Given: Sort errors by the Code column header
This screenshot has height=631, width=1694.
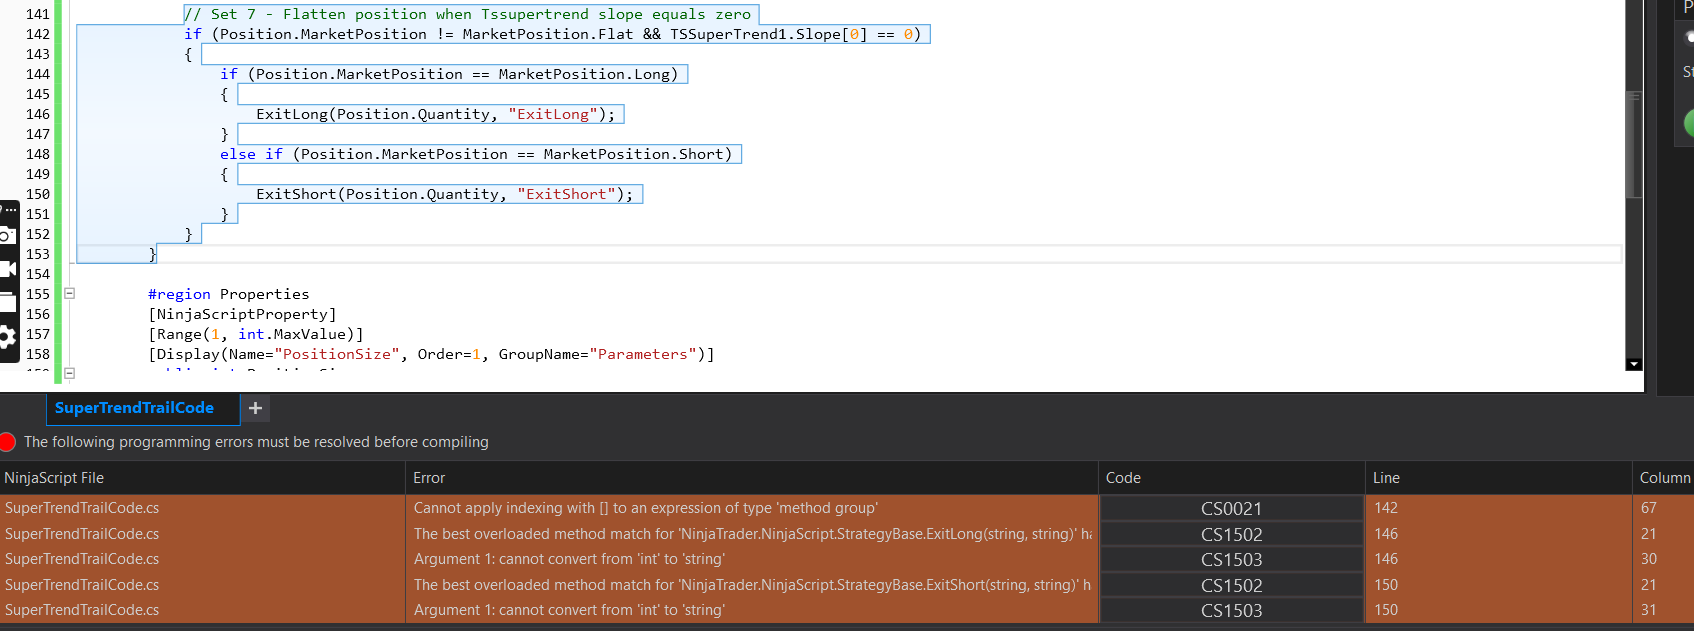Looking at the screenshot, I should (x=1123, y=478).
